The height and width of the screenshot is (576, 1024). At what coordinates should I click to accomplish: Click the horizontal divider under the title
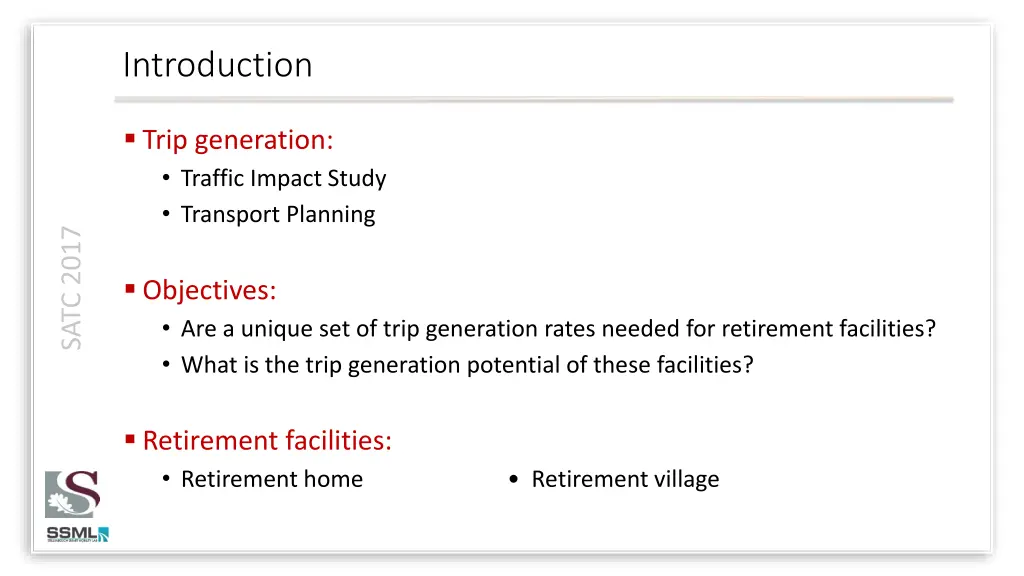coord(534,99)
